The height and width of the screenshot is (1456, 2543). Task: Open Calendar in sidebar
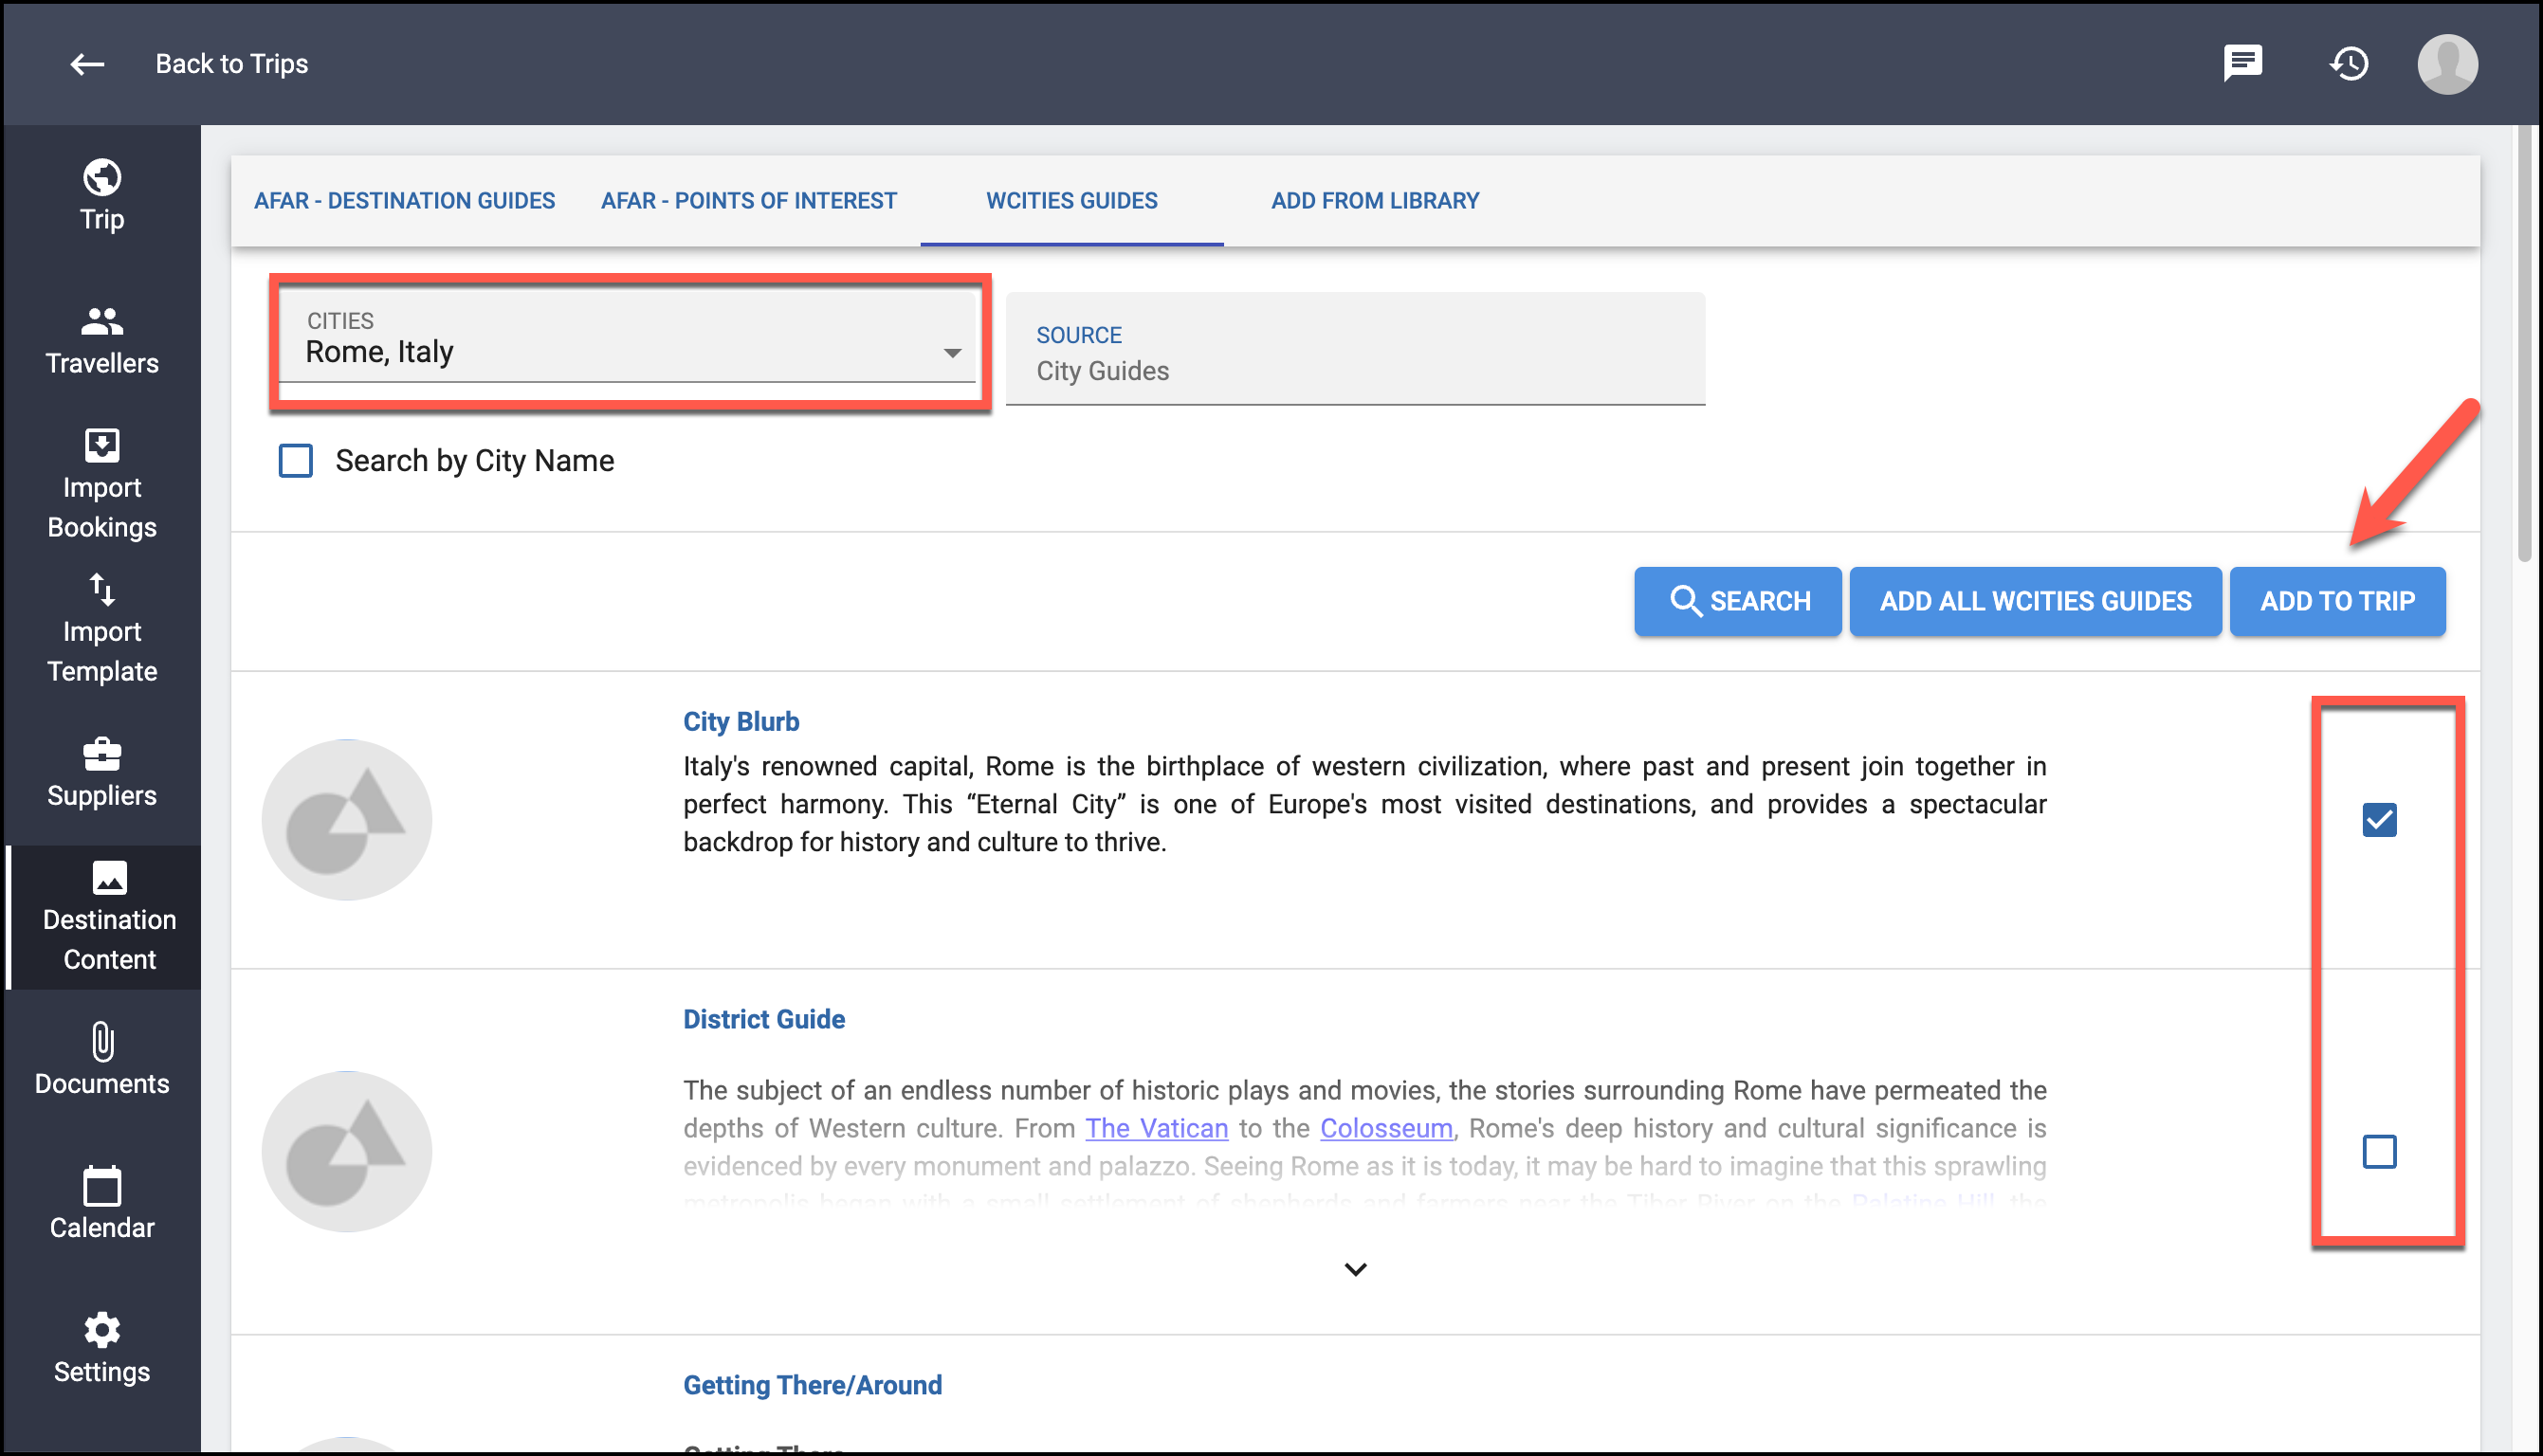pyautogui.click(x=102, y=1205)
